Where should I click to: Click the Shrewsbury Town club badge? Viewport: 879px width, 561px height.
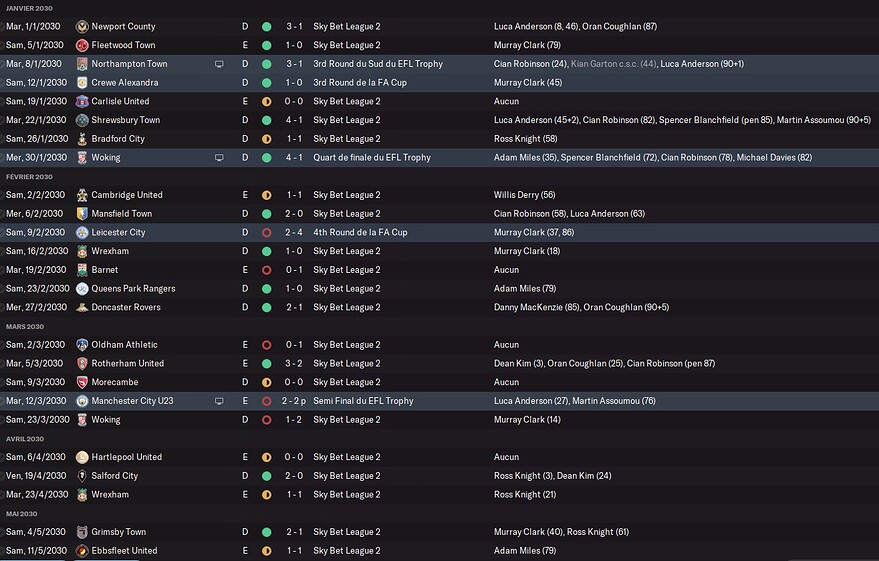[x=82, y=120]
